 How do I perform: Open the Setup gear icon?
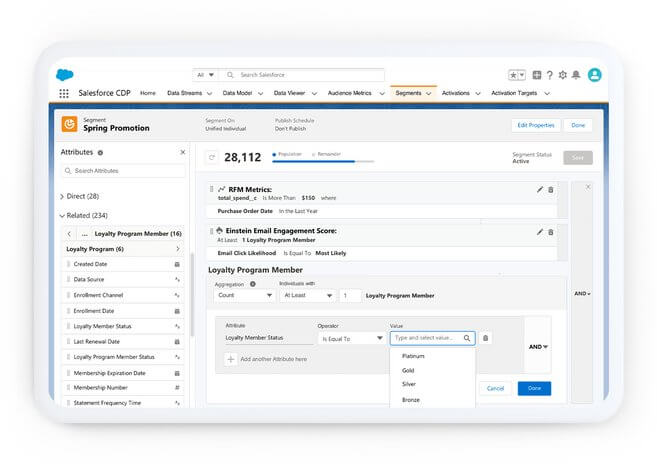click(563, 75)
